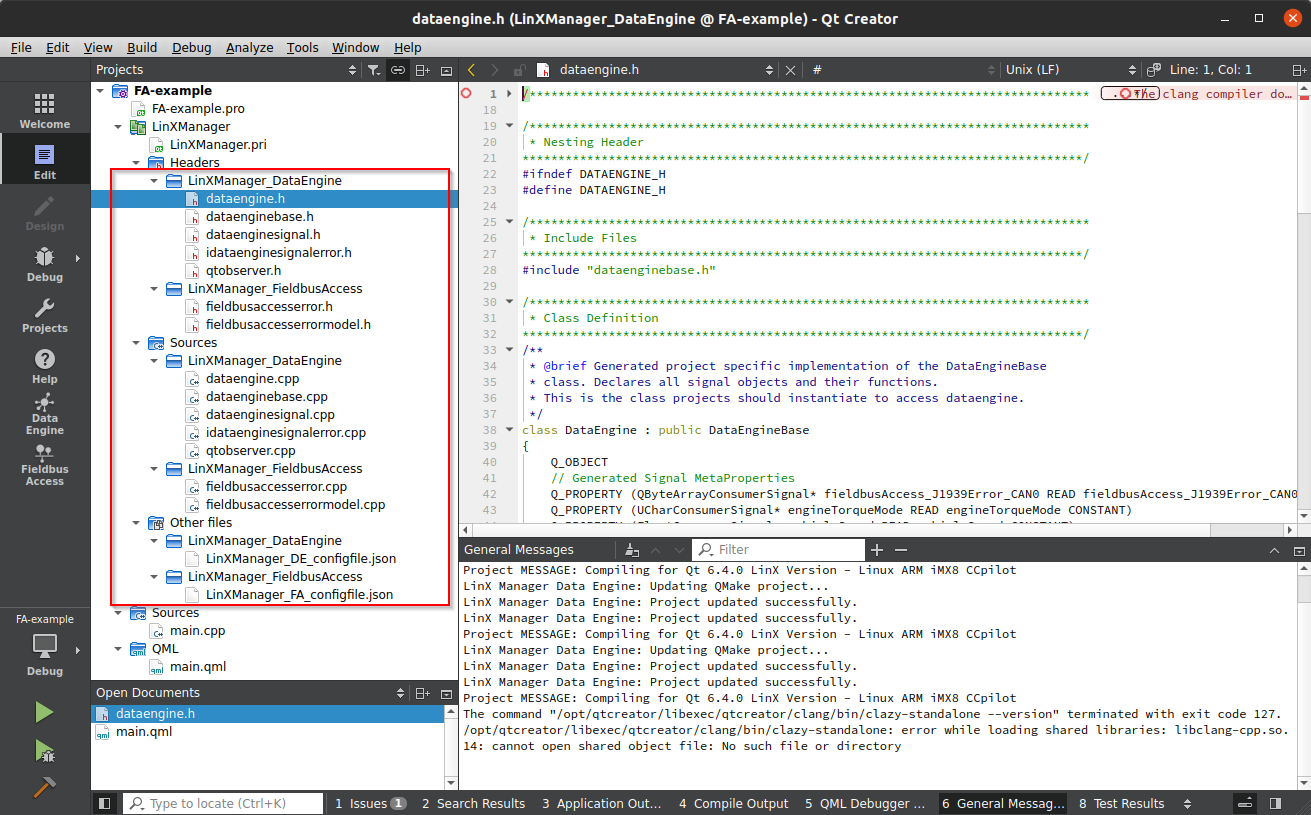Toggle the link-with-editor icon in Projects toolbar
The width and height of the screenshot is (1311, 815).
point(397,69)
